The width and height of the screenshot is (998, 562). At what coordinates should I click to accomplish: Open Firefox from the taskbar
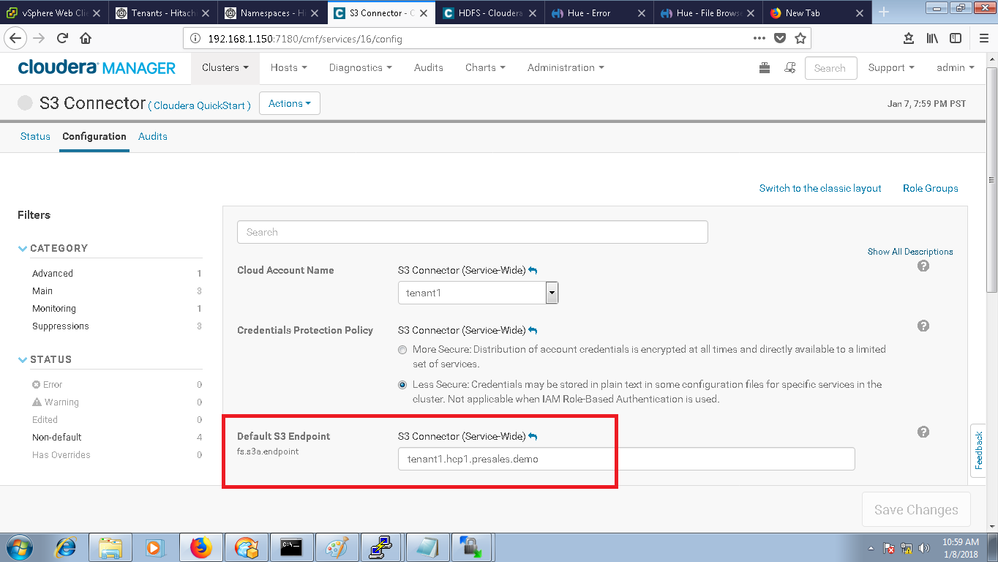click(200, 547)
